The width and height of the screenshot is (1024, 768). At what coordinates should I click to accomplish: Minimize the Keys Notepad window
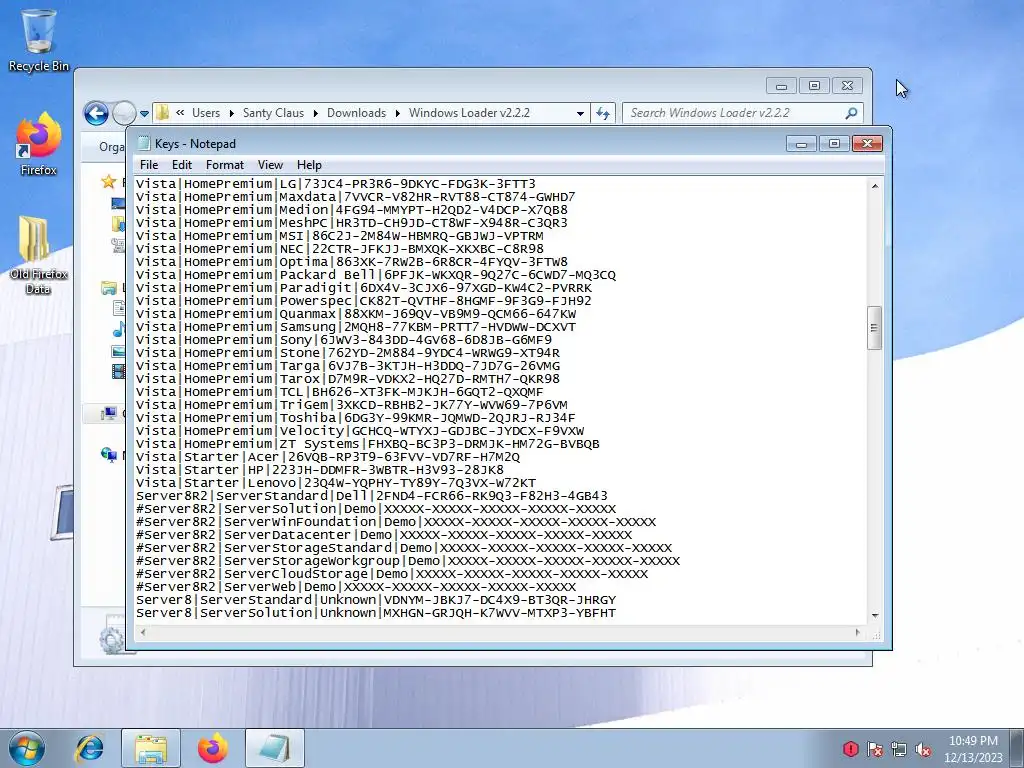[x=801, y=144]
